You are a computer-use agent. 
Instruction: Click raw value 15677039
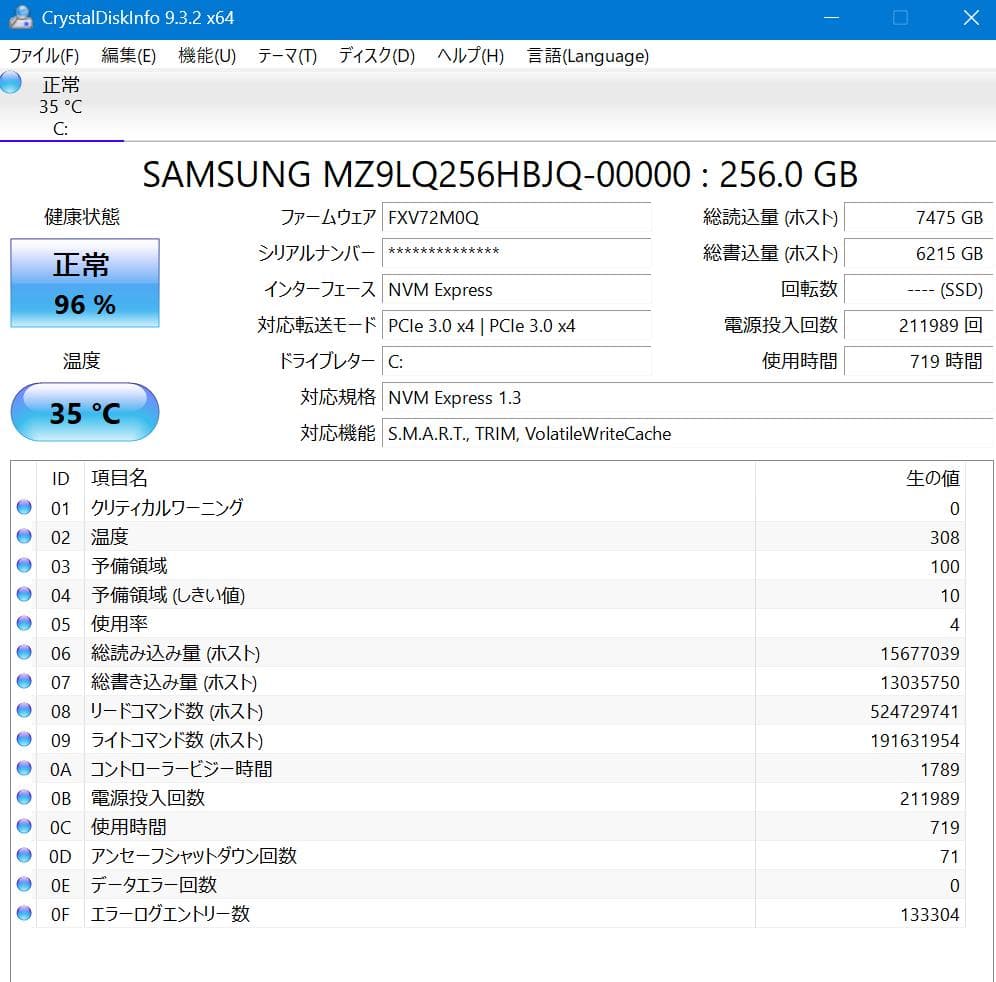tap(920, 654)
